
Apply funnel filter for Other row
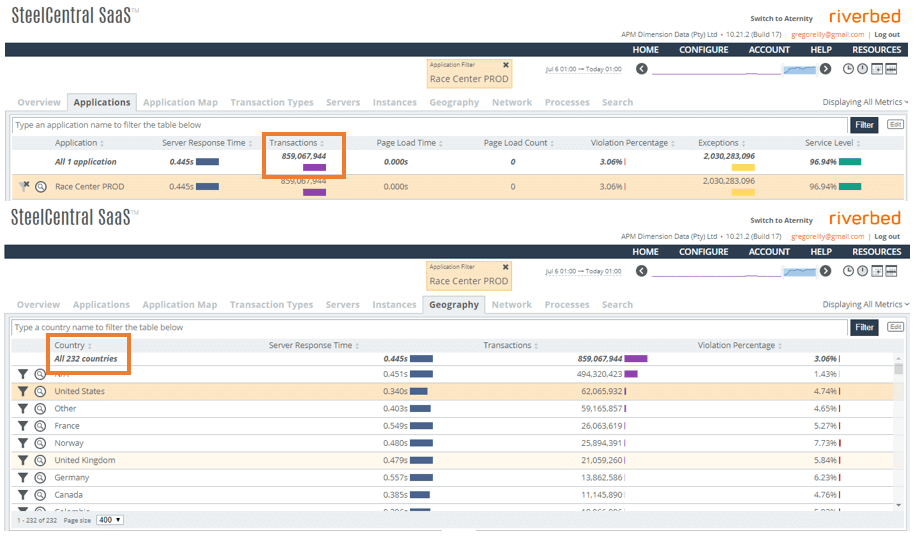click(23, 408)
